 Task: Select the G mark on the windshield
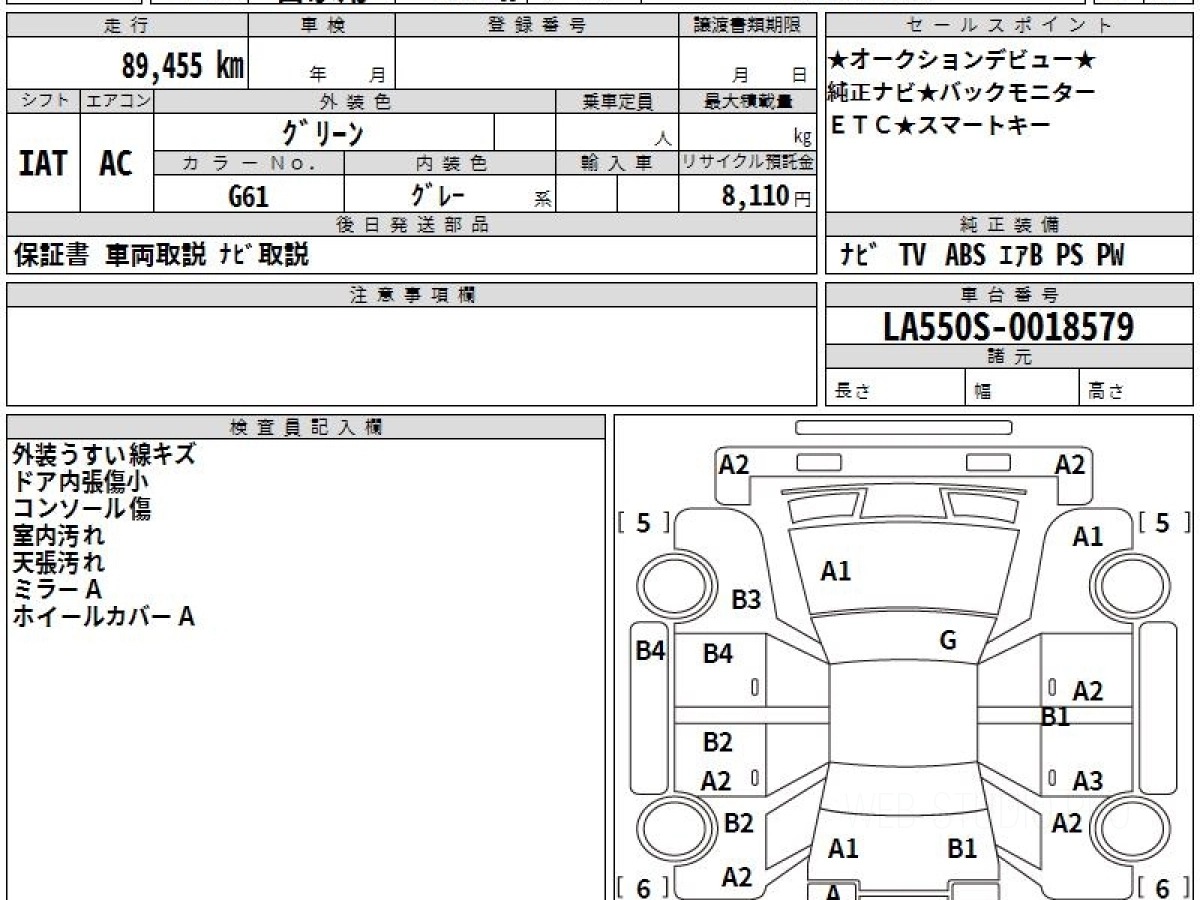pyautogui.click(x=948, y=640)
